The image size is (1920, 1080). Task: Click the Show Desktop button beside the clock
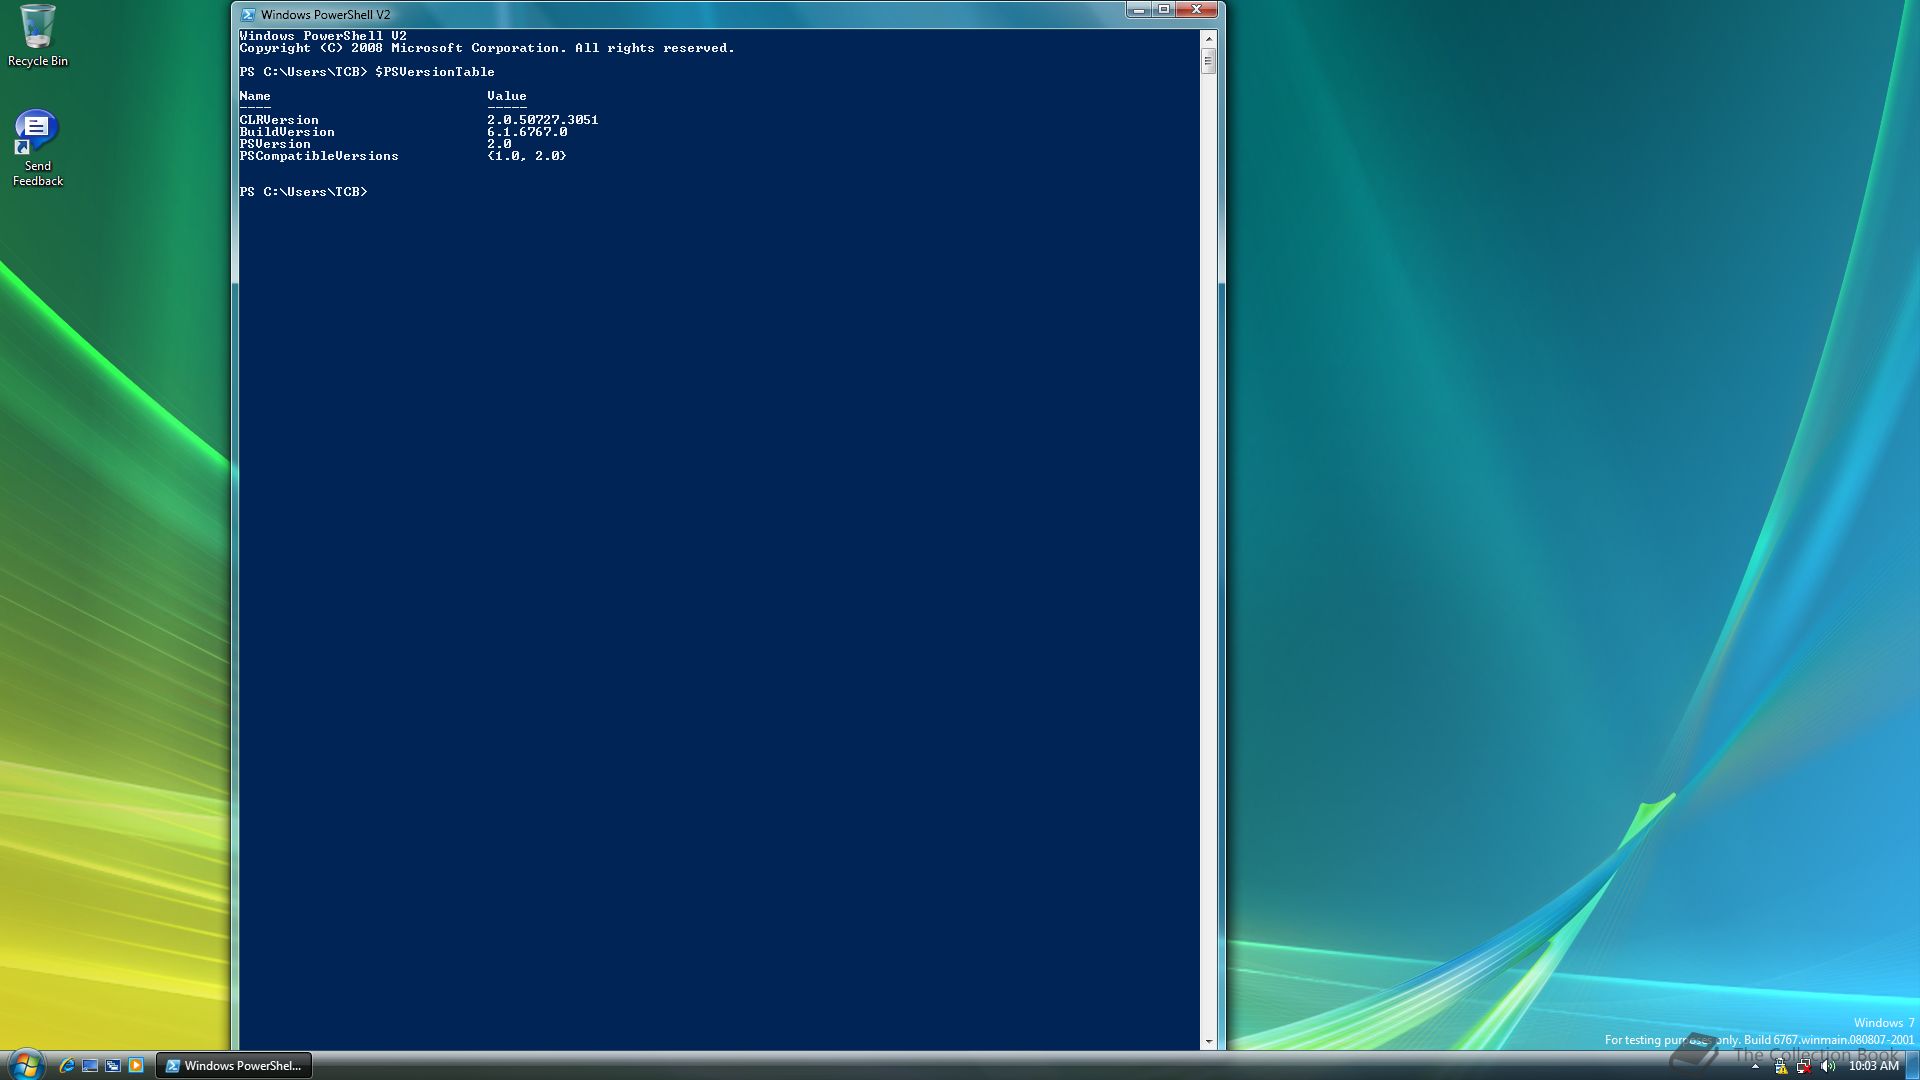click(1912, 1066)
